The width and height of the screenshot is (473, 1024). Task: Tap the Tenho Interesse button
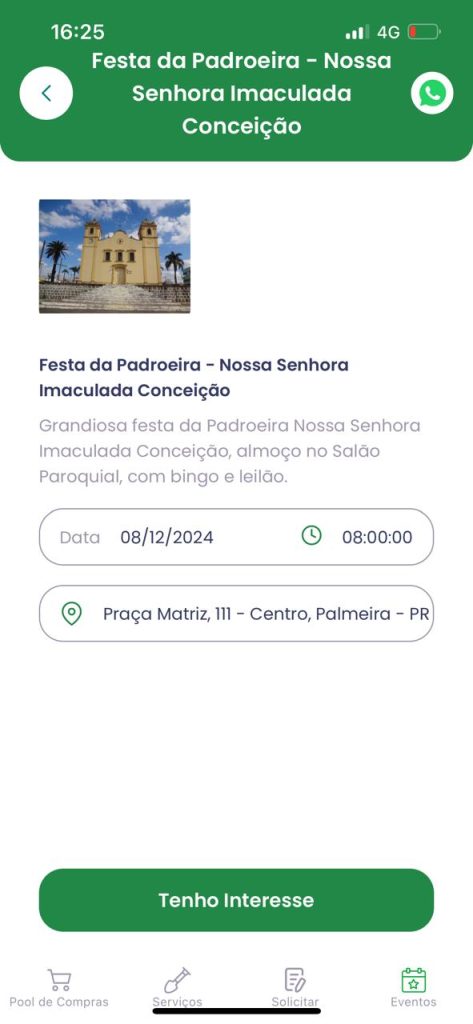point(236,900)
